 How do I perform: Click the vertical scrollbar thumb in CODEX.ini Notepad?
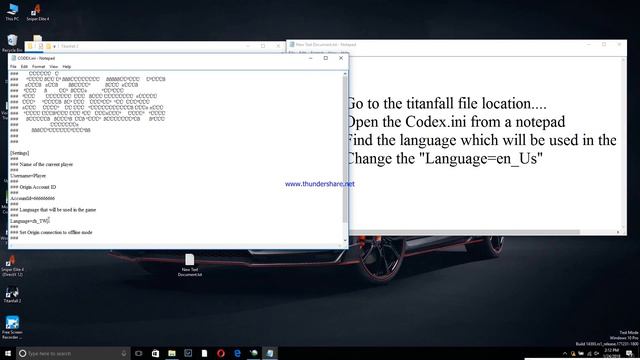click(x=345, y=149)
